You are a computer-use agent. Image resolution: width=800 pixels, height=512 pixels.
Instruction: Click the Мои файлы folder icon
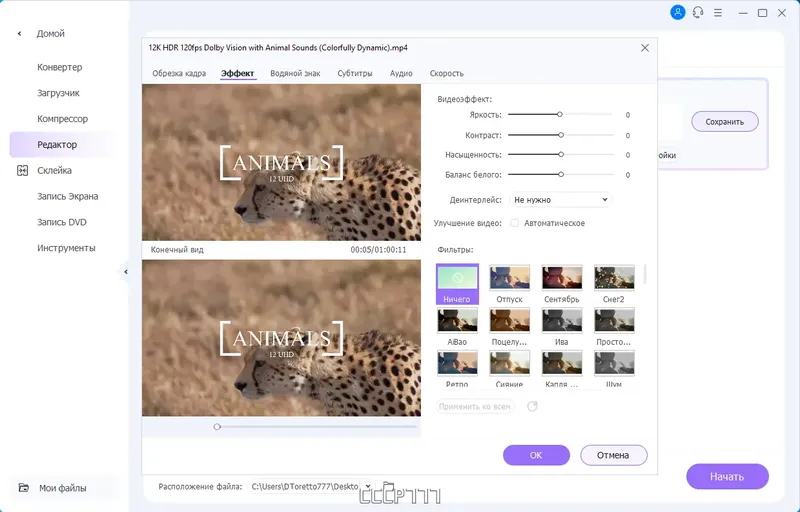[x=23, y=488]
